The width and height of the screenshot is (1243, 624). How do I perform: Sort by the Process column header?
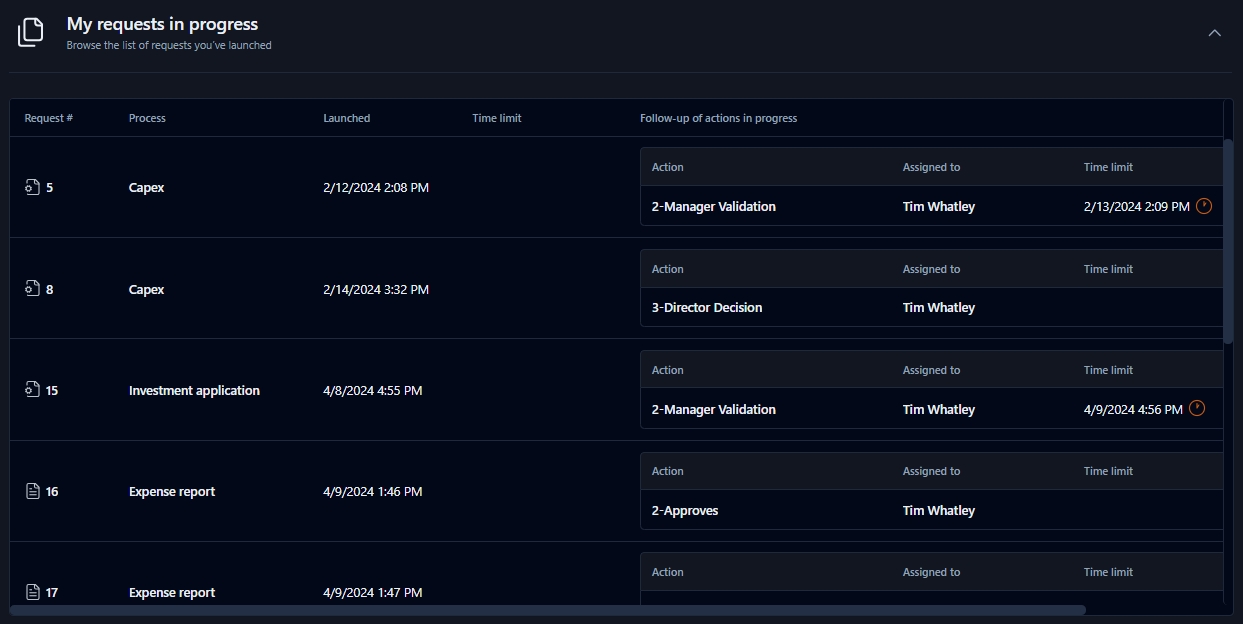147,118
